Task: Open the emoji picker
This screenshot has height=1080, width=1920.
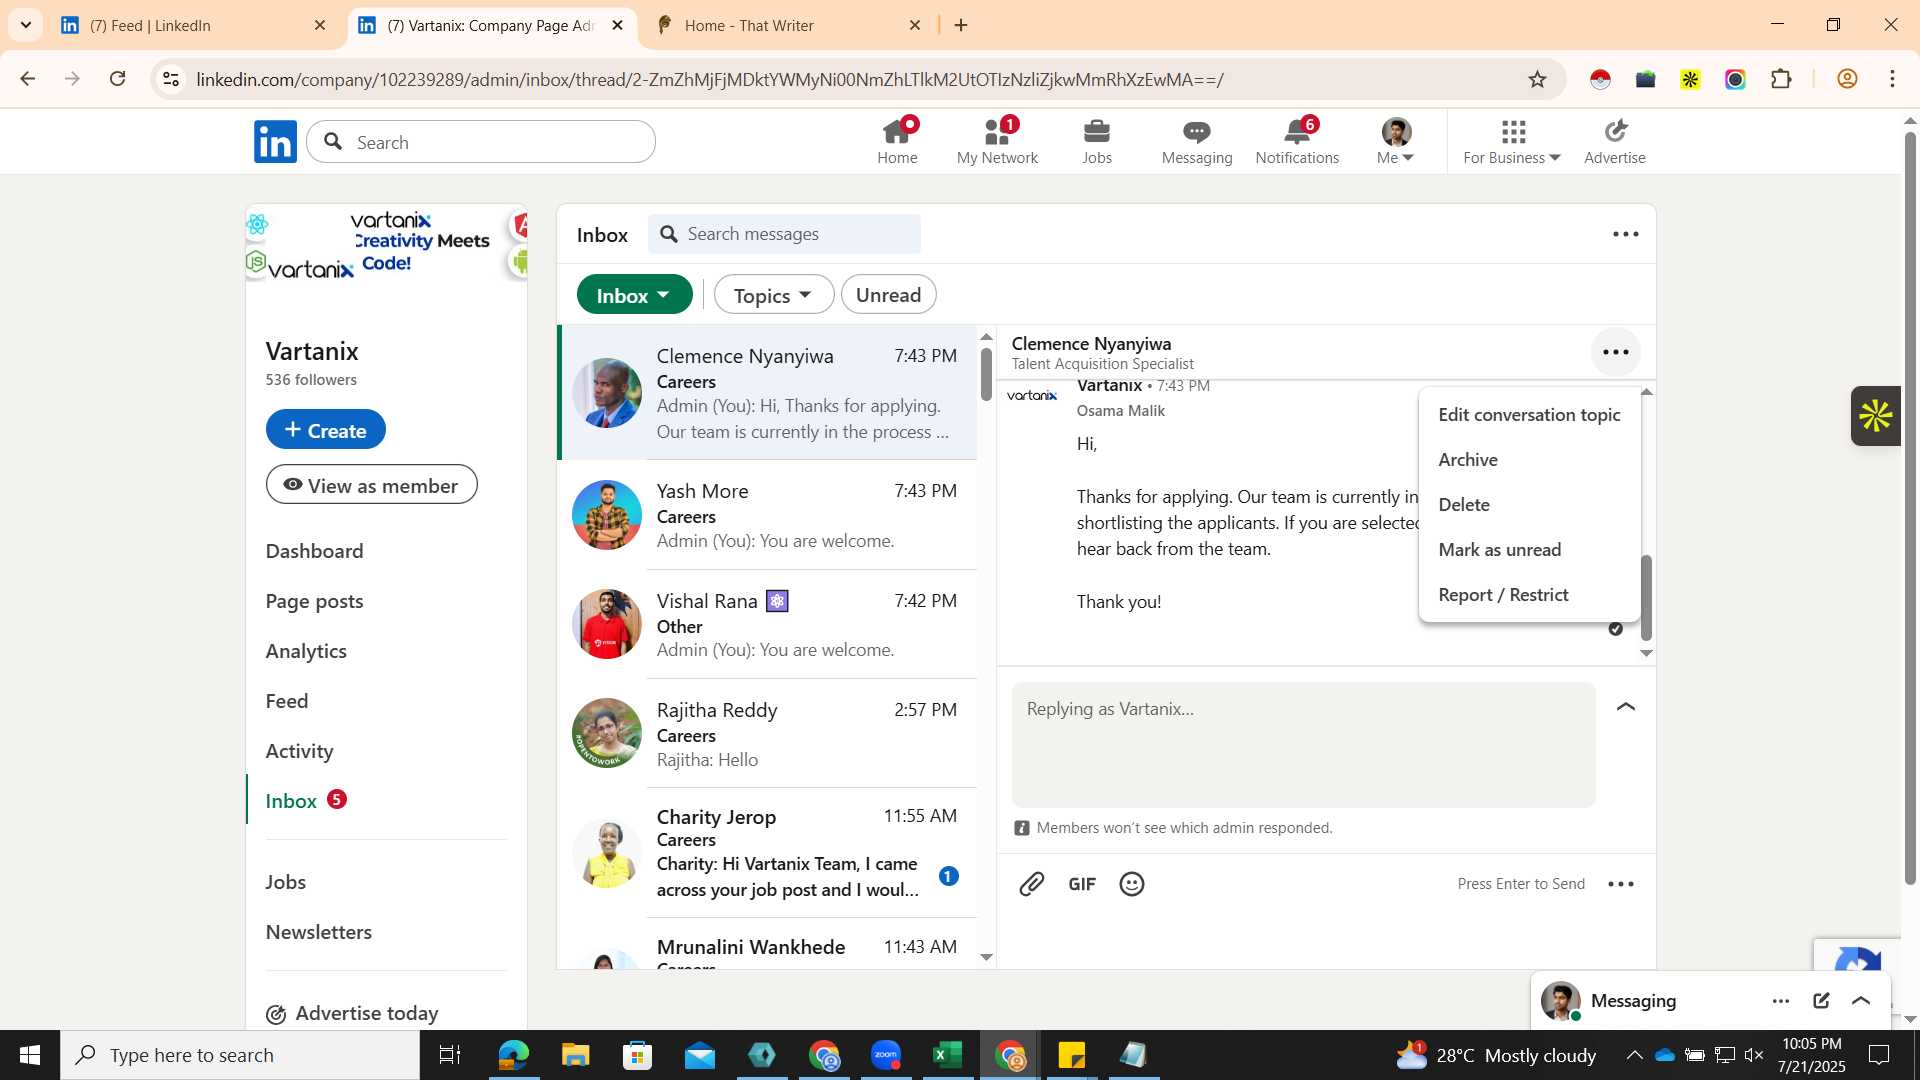Action: pos(1132,884)
